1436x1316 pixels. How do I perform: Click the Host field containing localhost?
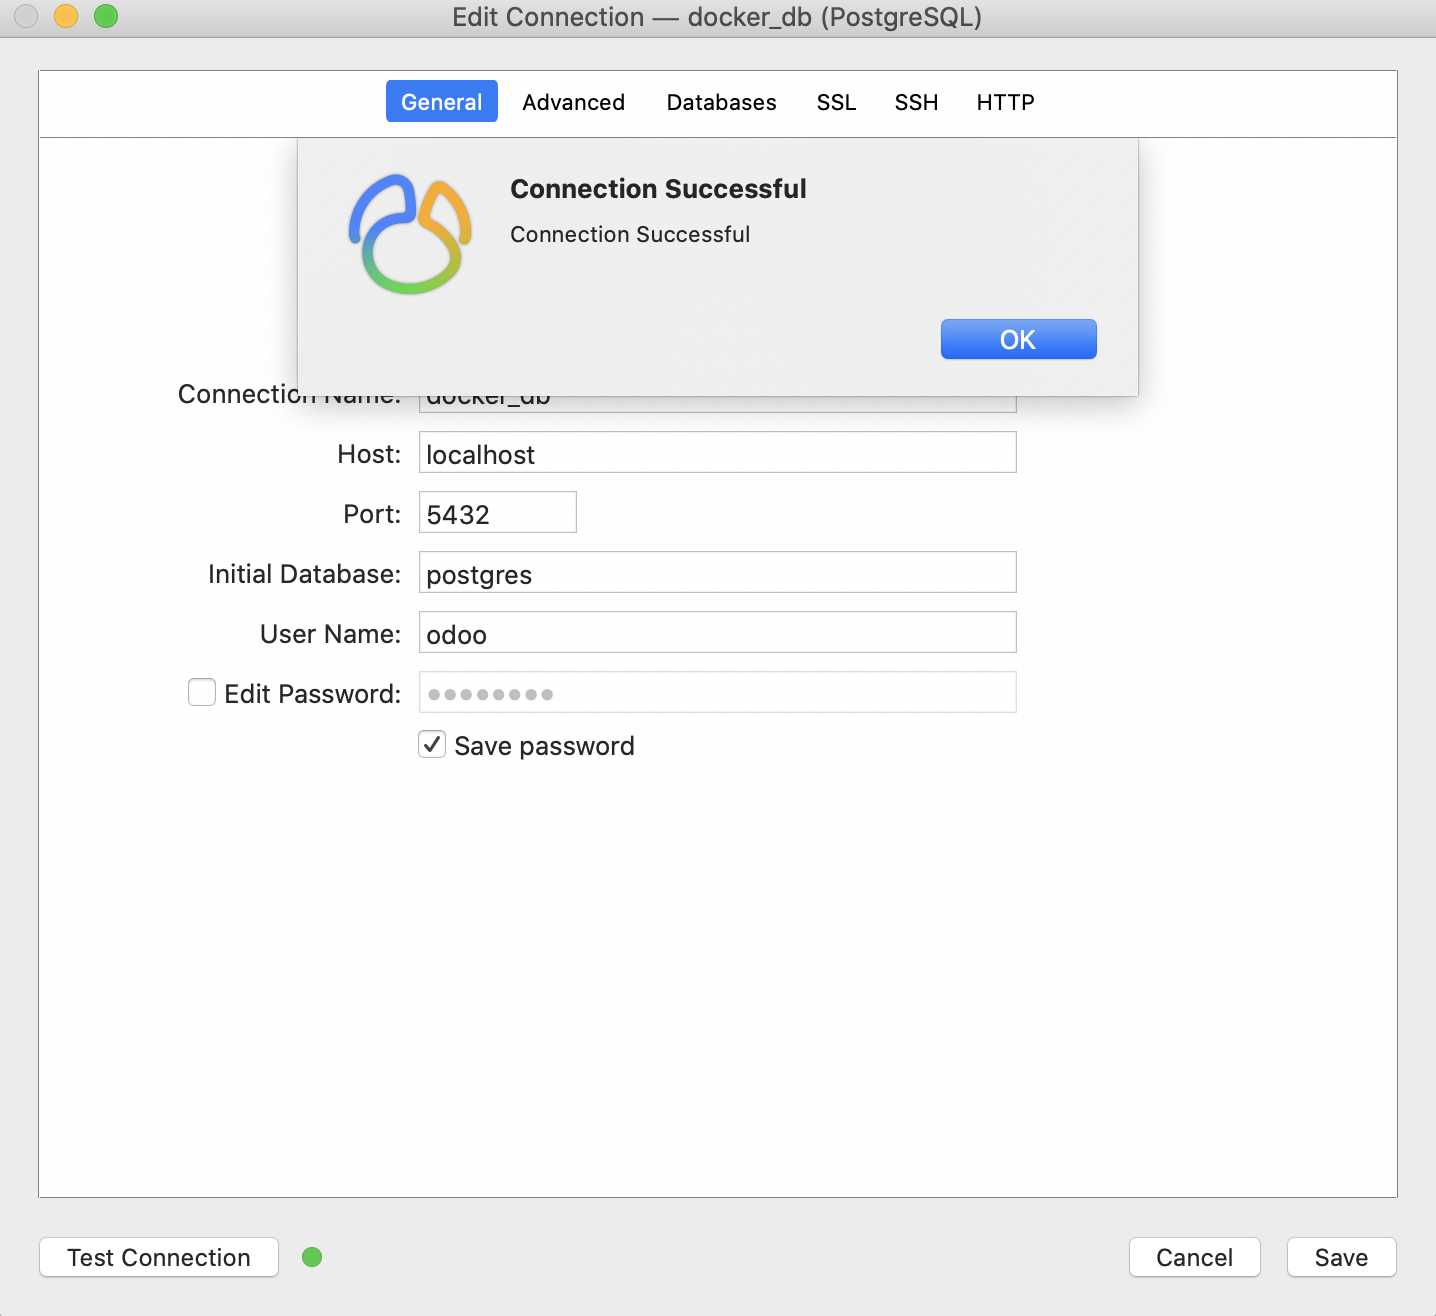[718, 453]
